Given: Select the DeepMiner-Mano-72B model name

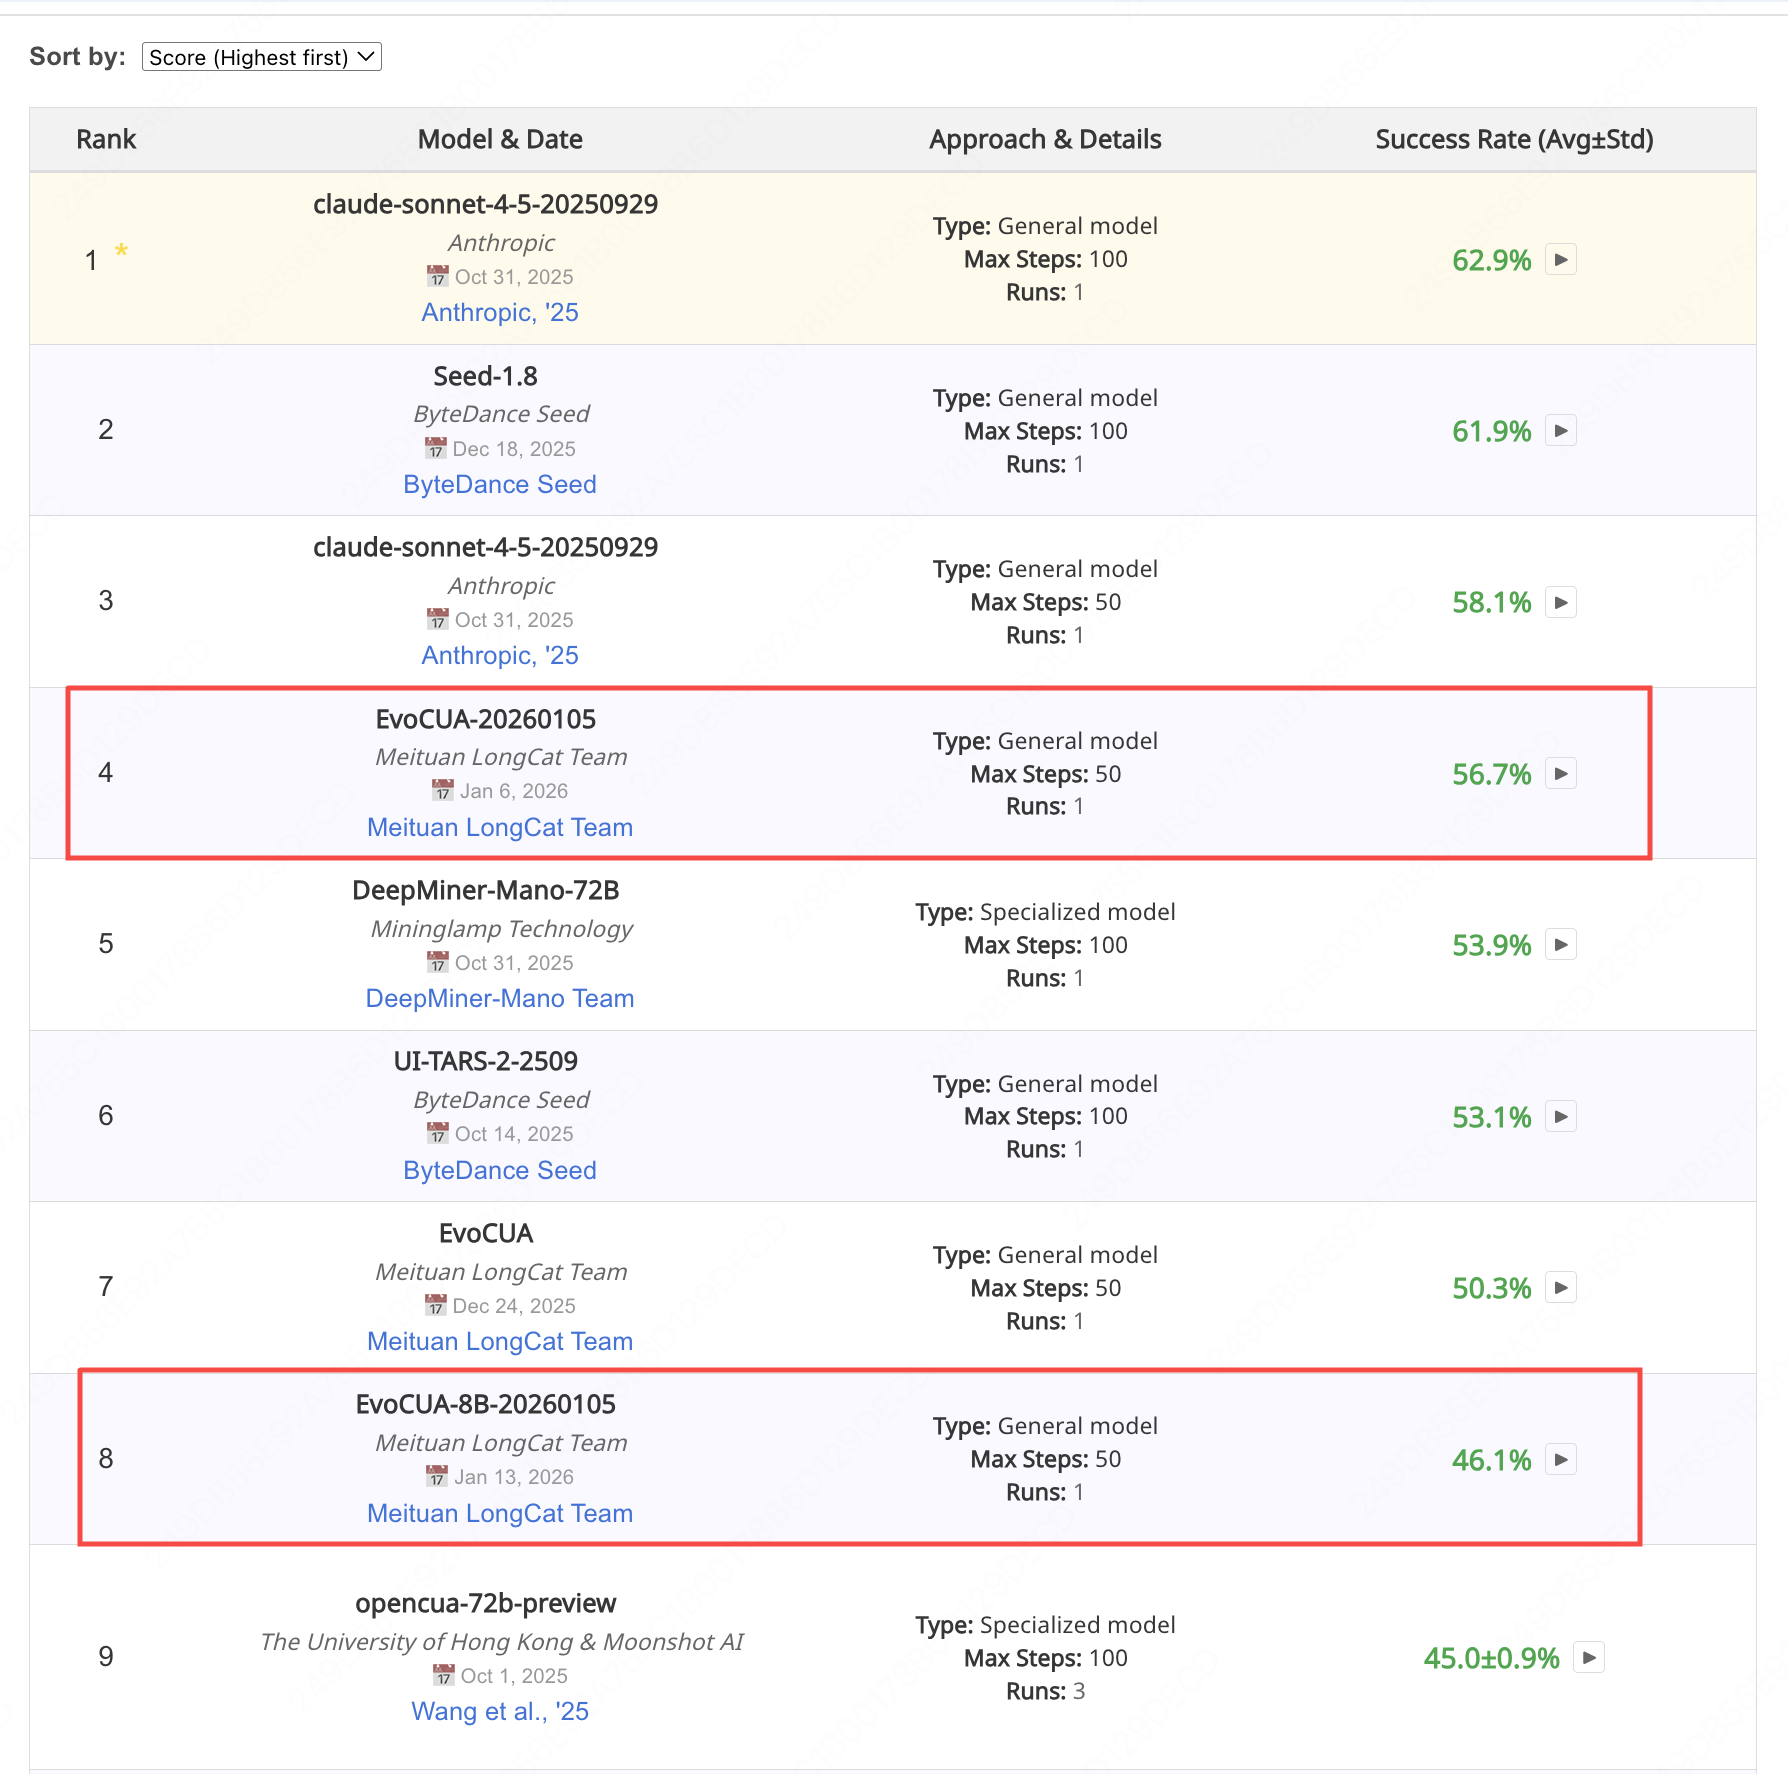Looking at the screenshot, I should (485, 890).
